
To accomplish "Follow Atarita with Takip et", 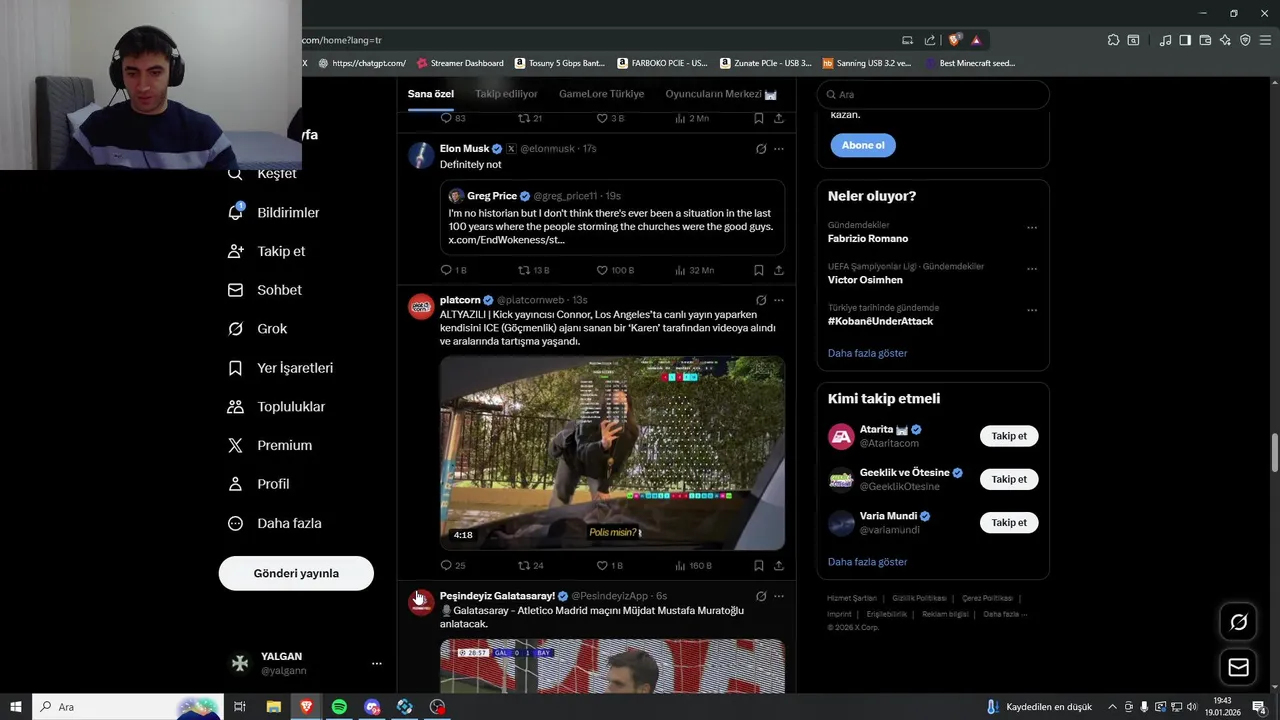I will pyautogui.click(x=1009, y=436).
